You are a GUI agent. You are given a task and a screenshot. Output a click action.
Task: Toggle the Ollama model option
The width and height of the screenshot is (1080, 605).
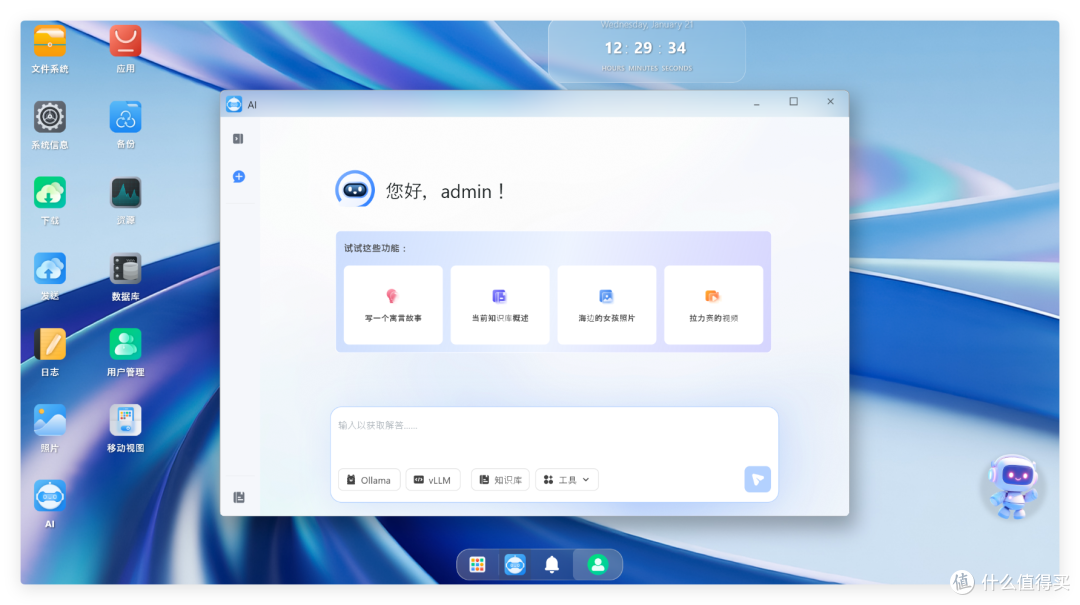(369, 480)
